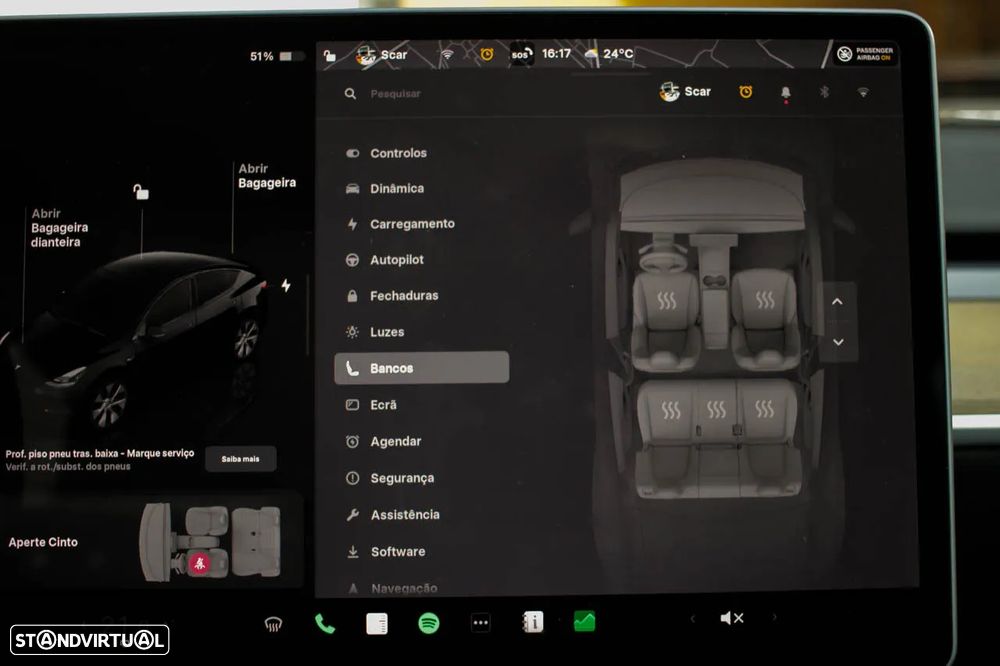Toggle rear center seat heater
This screenshot has width=1000, height=666.
tap(716, 410)
